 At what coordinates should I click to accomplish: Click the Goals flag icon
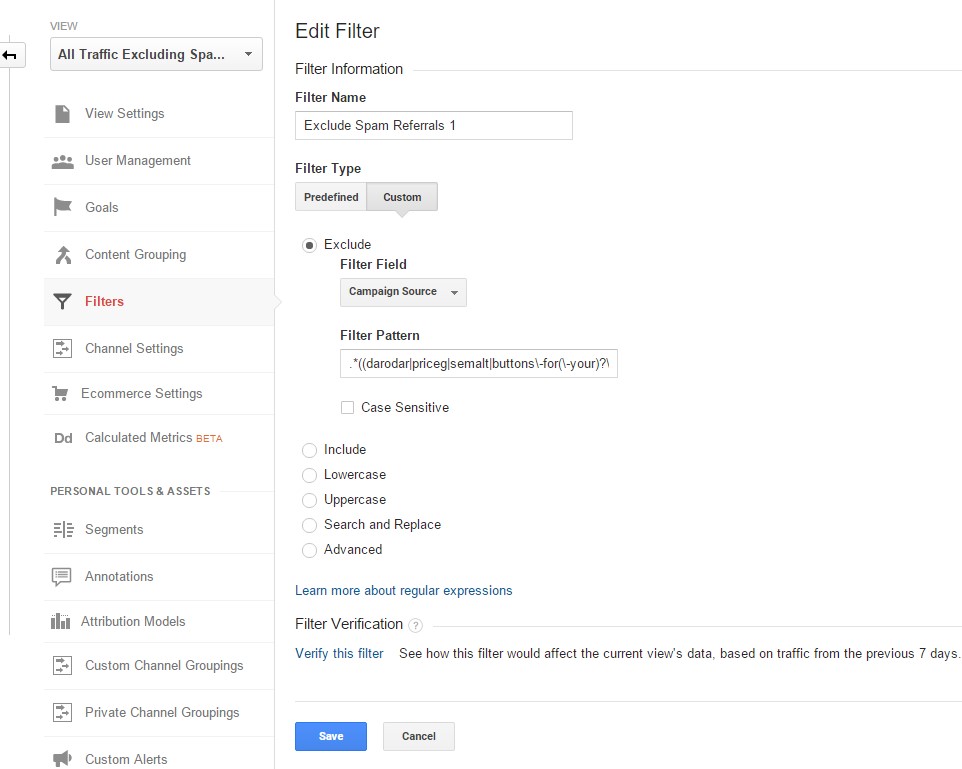63,207
